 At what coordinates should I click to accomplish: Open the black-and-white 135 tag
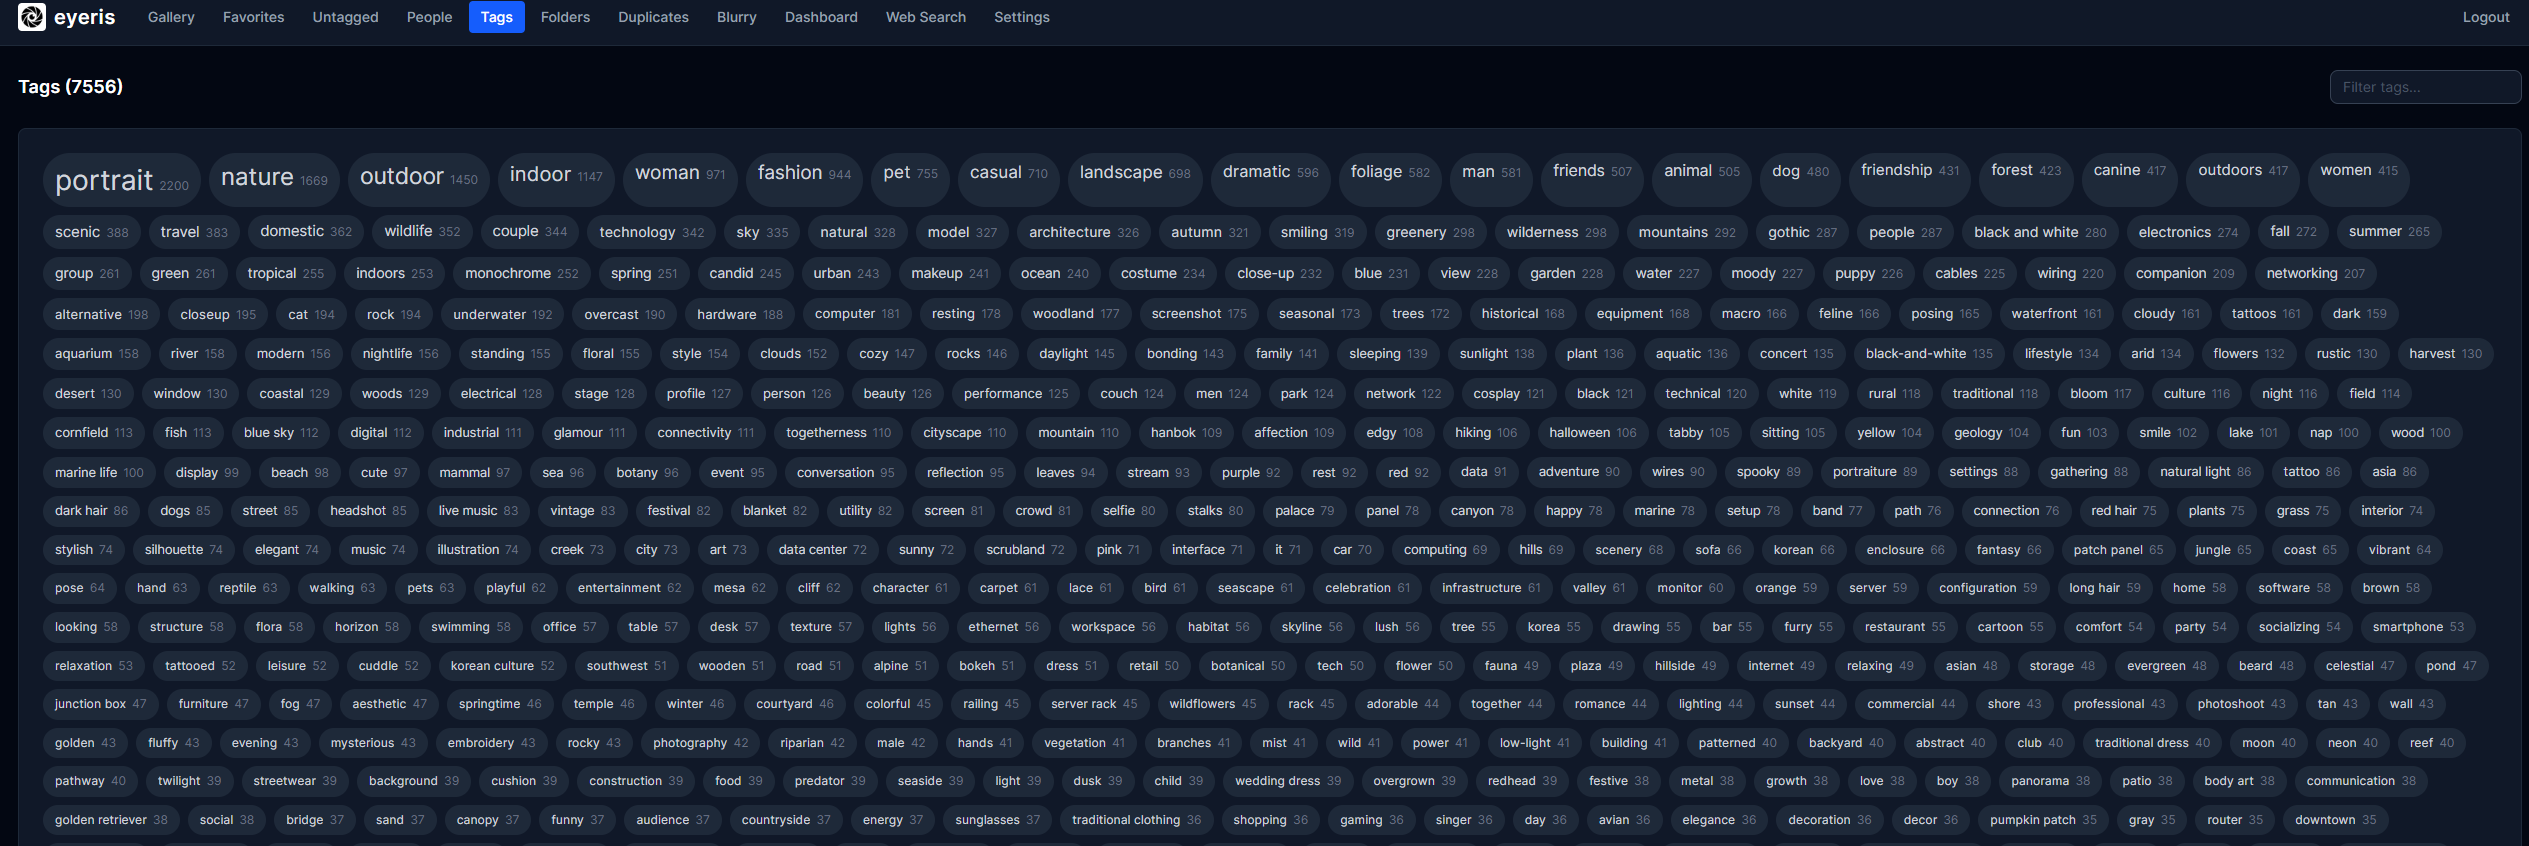[1929, 354]
